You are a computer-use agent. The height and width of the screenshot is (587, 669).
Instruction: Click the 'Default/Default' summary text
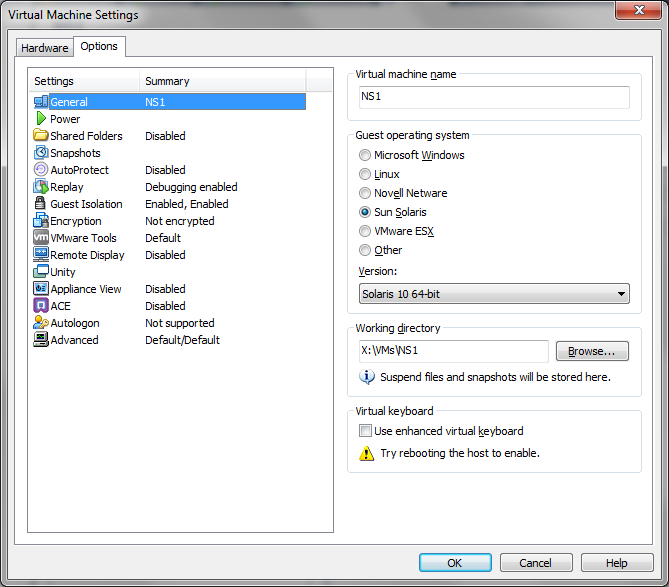click(183, 340)
